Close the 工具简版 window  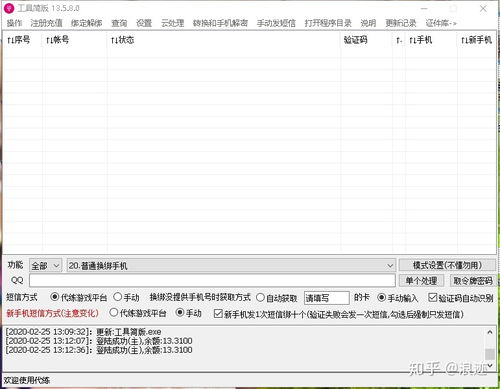[483, 8]
